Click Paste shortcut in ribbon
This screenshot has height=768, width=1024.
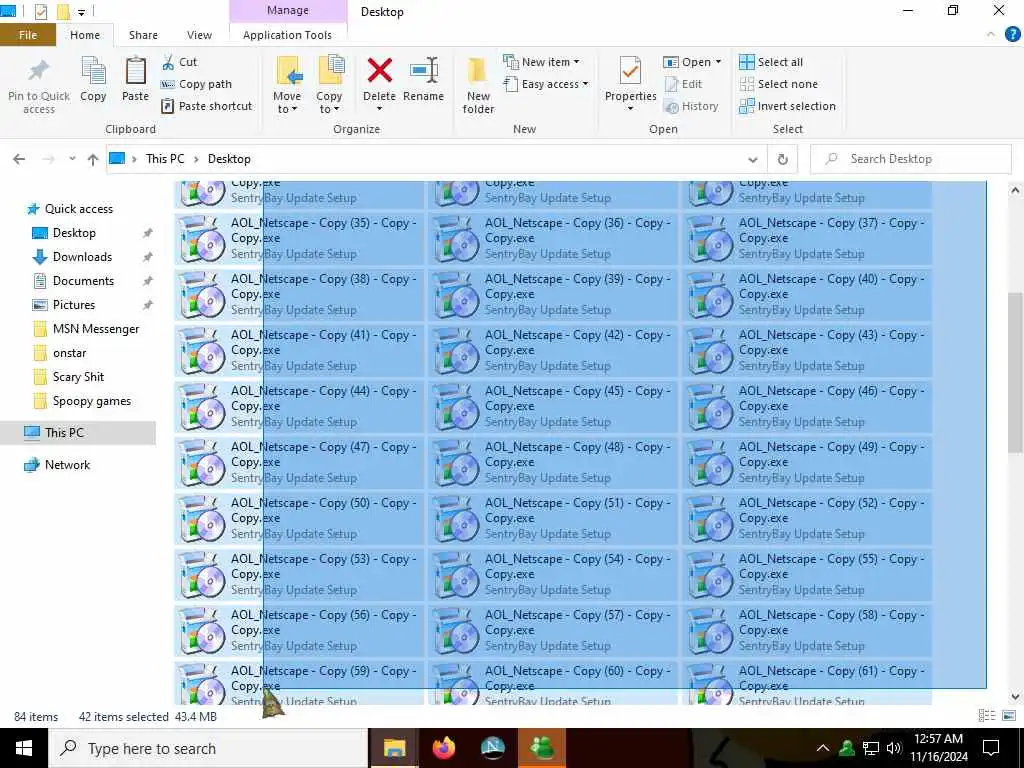(x=206, y=106)
